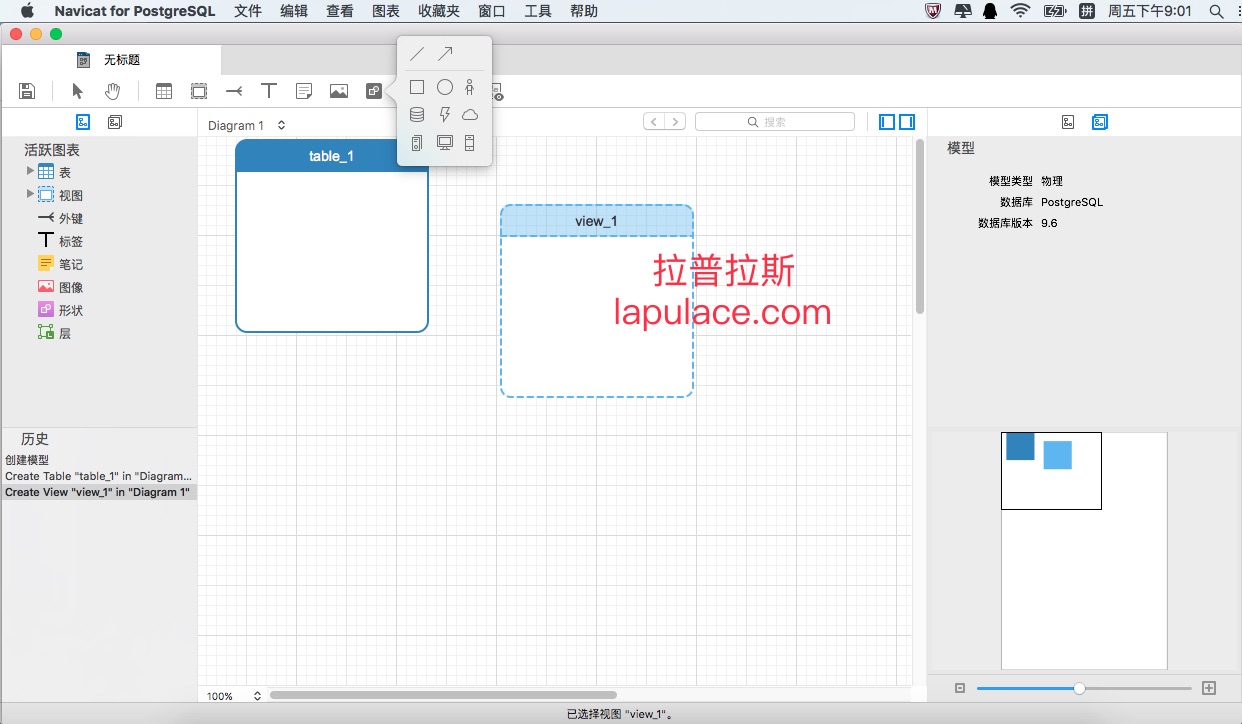Choose the server tower shape
The image size is (1242, 724).
pos(417,143)
